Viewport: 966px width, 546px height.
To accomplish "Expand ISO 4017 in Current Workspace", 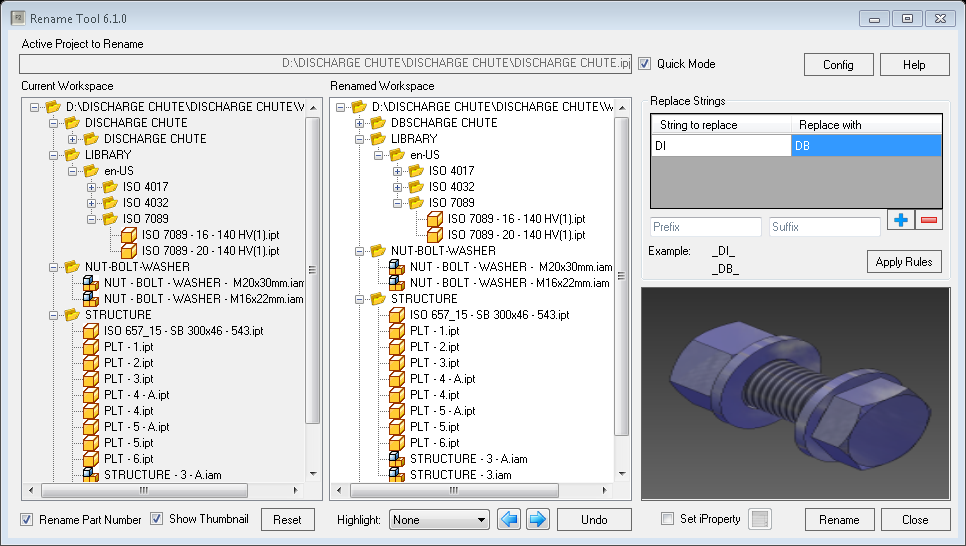I will coord(92,187).
